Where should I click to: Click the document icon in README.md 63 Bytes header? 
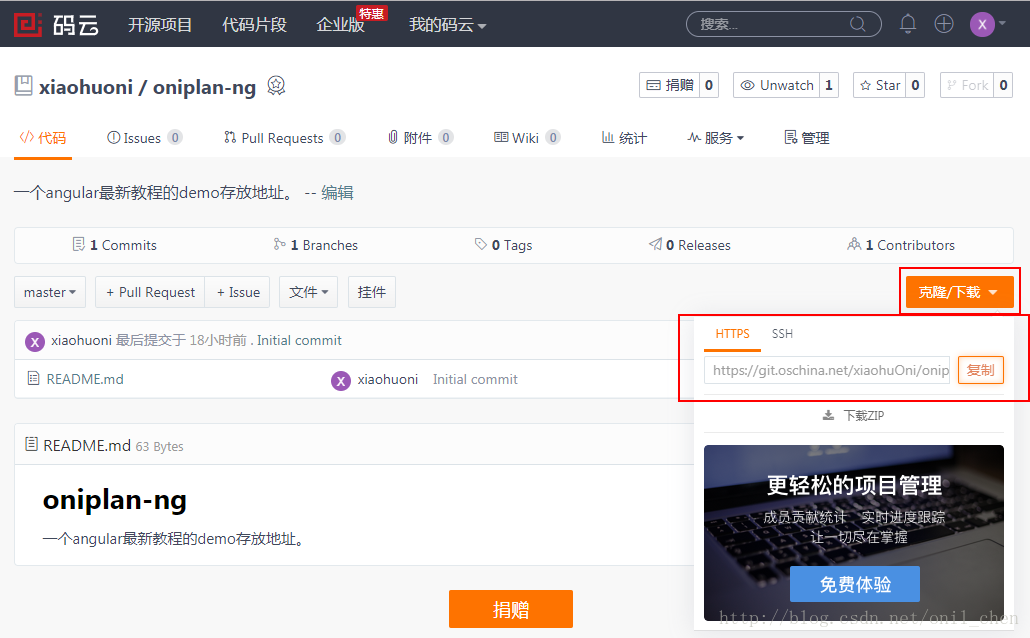pos(31,445)
